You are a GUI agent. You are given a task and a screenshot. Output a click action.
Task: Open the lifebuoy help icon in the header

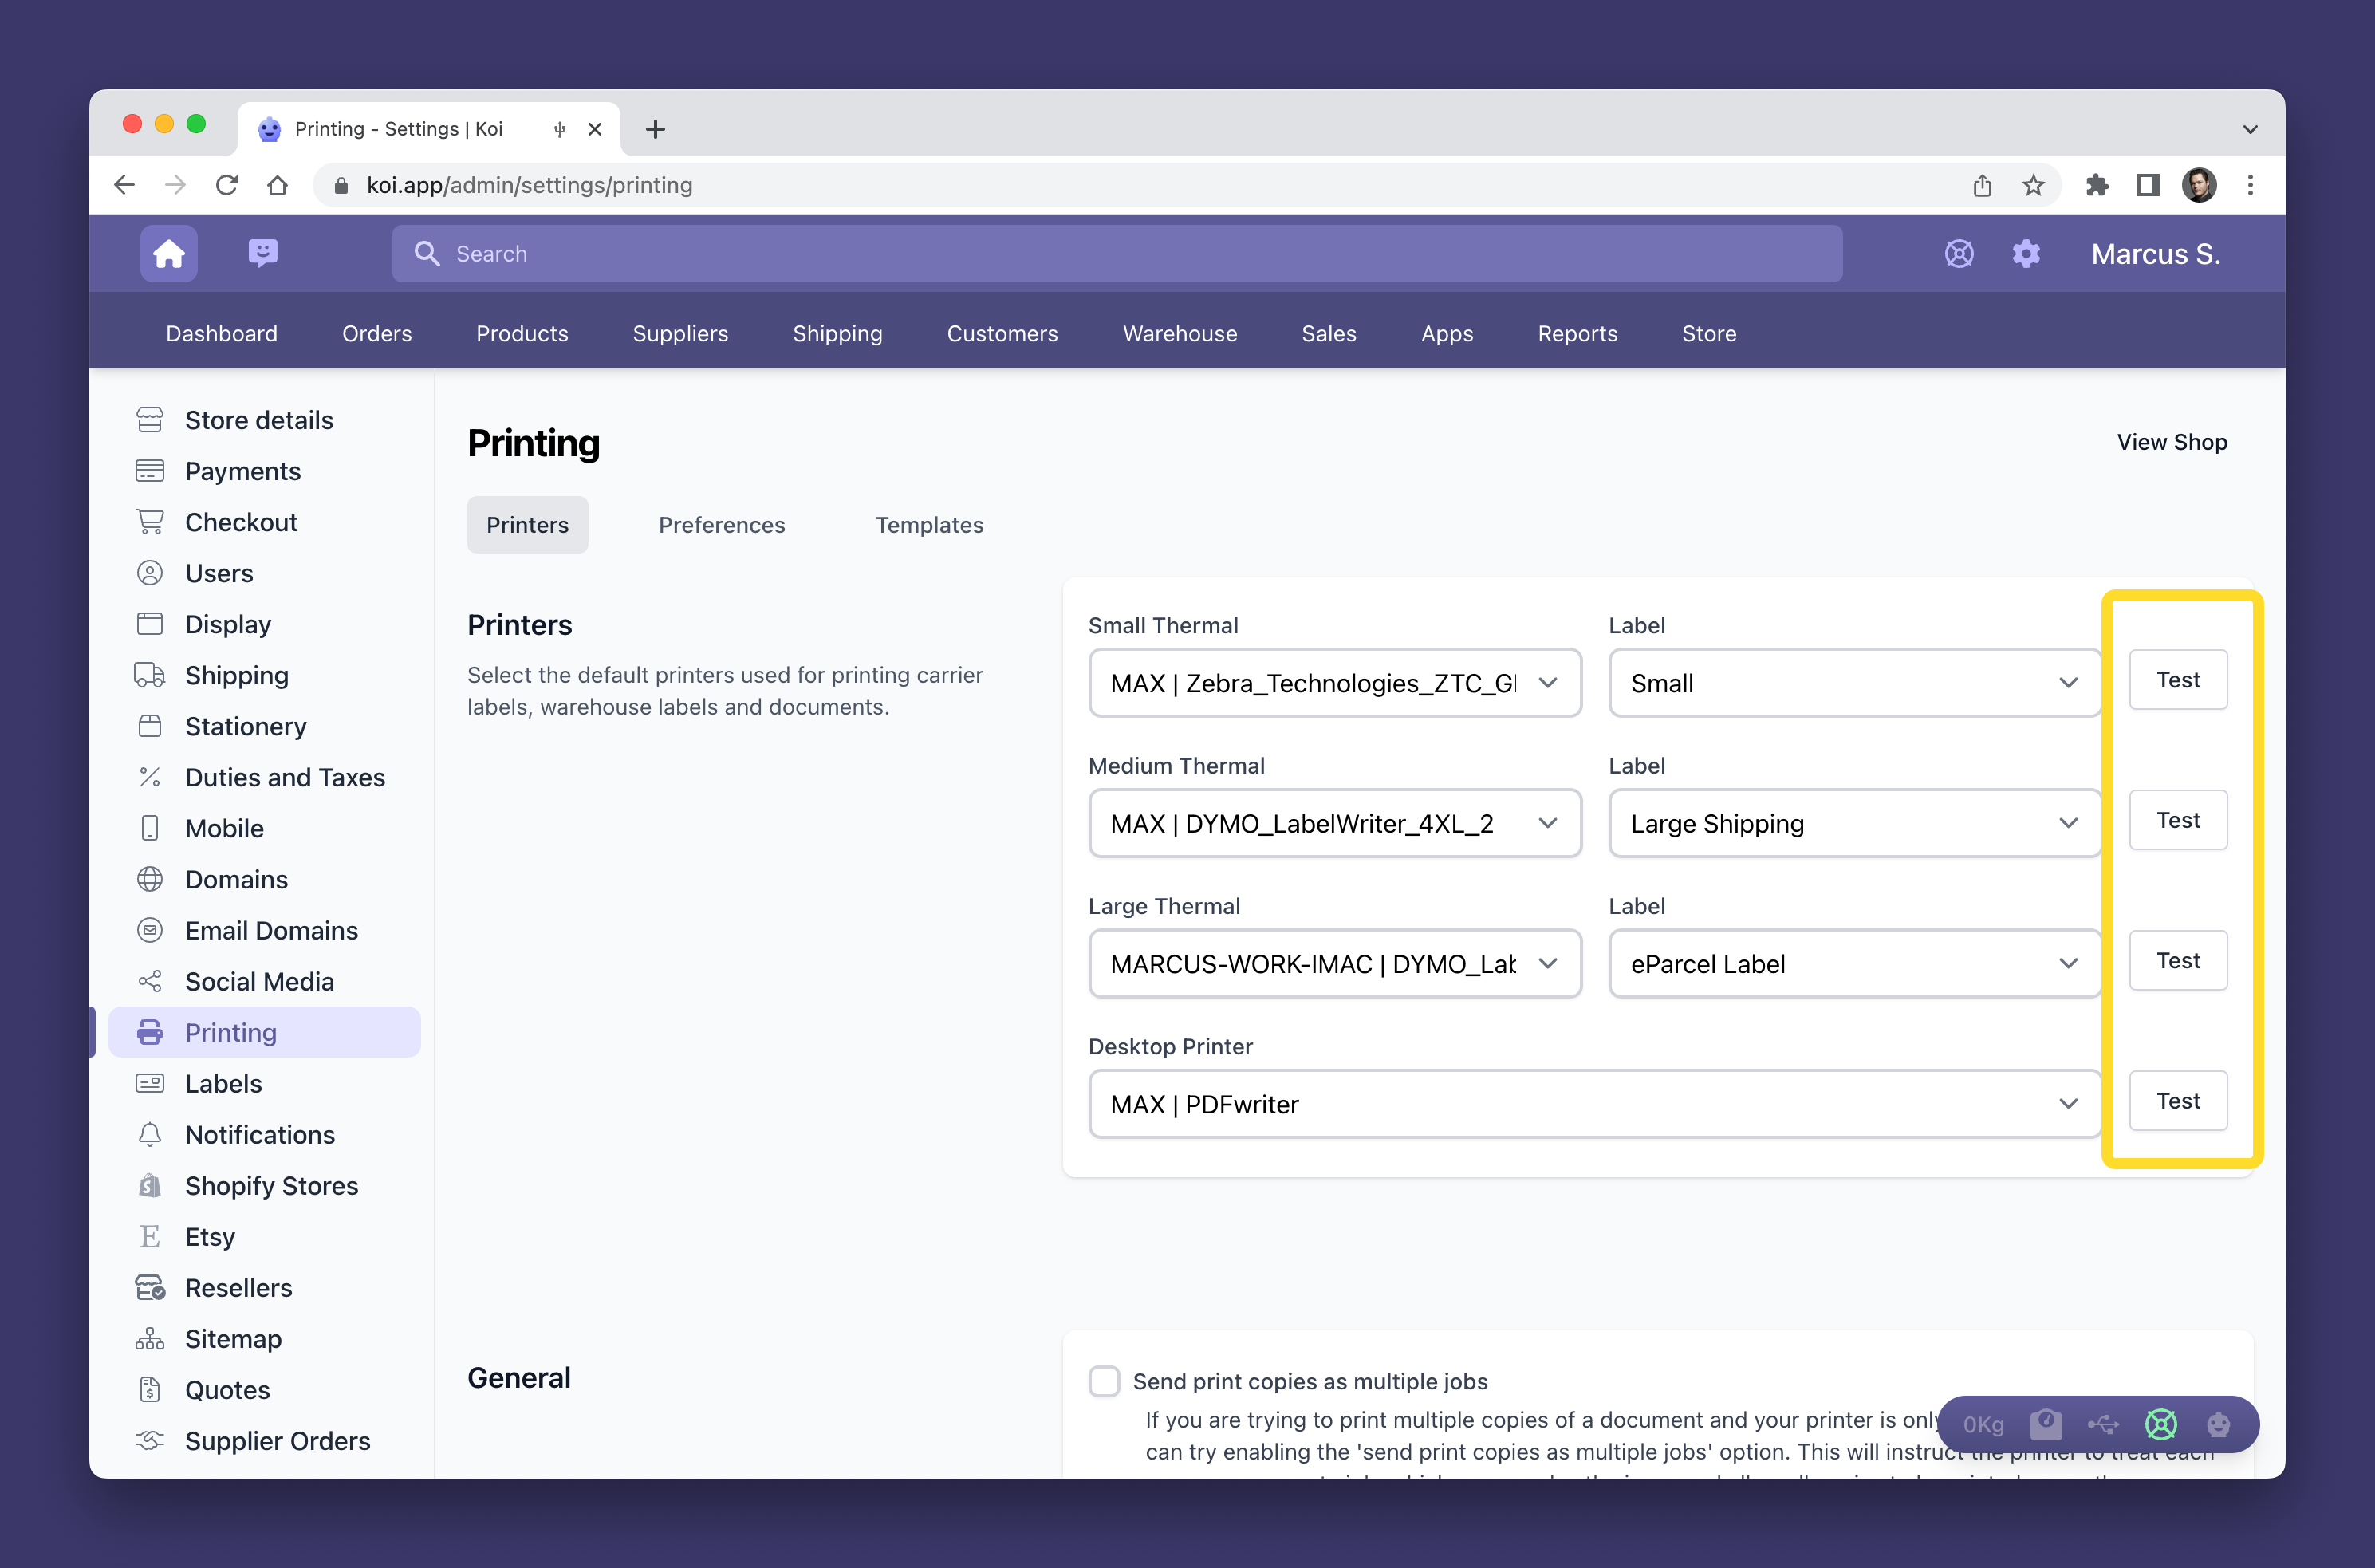pyautogui.click(x=1958, y=254)
